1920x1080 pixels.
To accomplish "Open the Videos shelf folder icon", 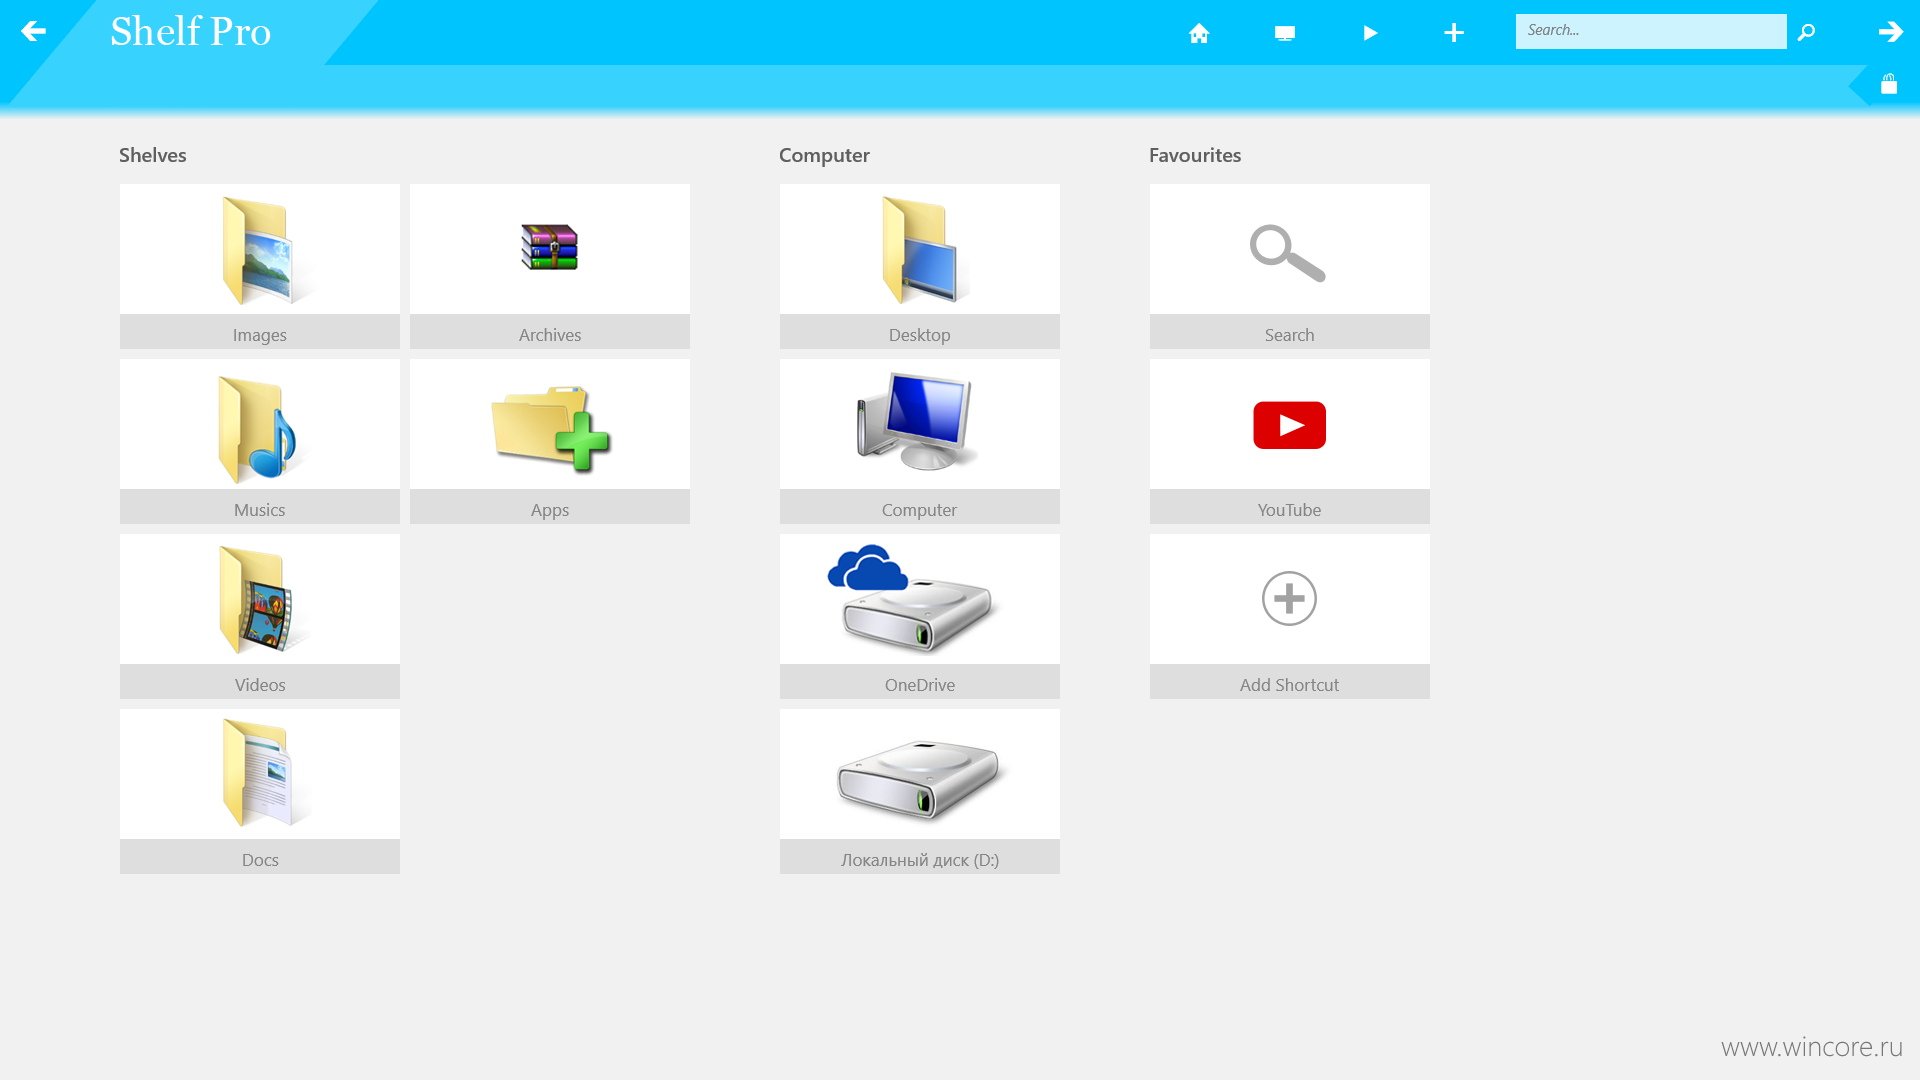I will point(262,599).
